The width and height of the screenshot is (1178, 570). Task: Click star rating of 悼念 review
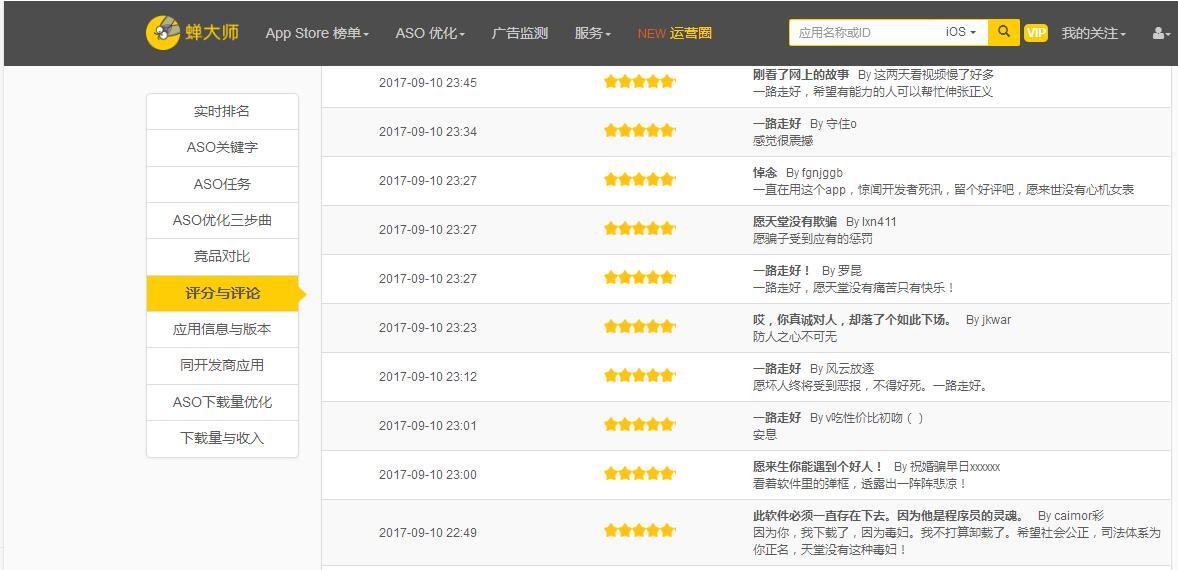click(639, 180)
